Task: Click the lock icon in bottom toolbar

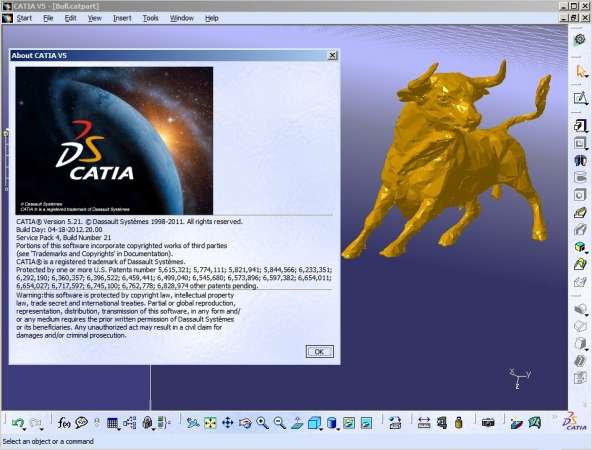Action: click(x=147, y=422)
